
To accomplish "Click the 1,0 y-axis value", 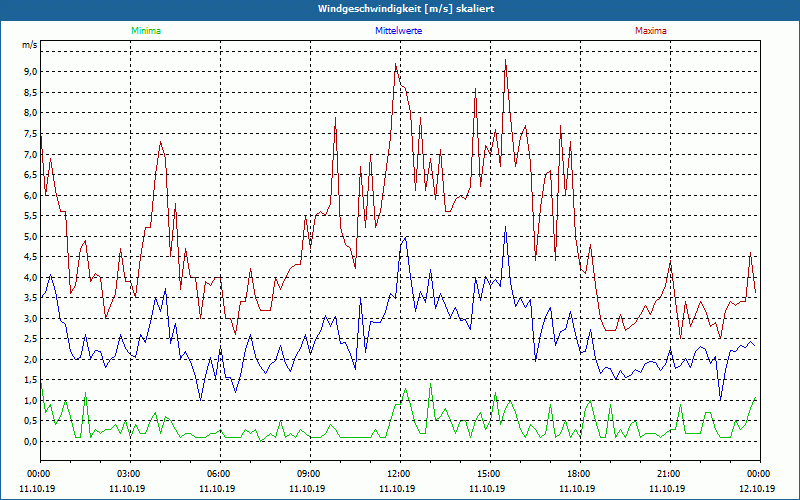I will pyautogui.click(x=31, y=401).
